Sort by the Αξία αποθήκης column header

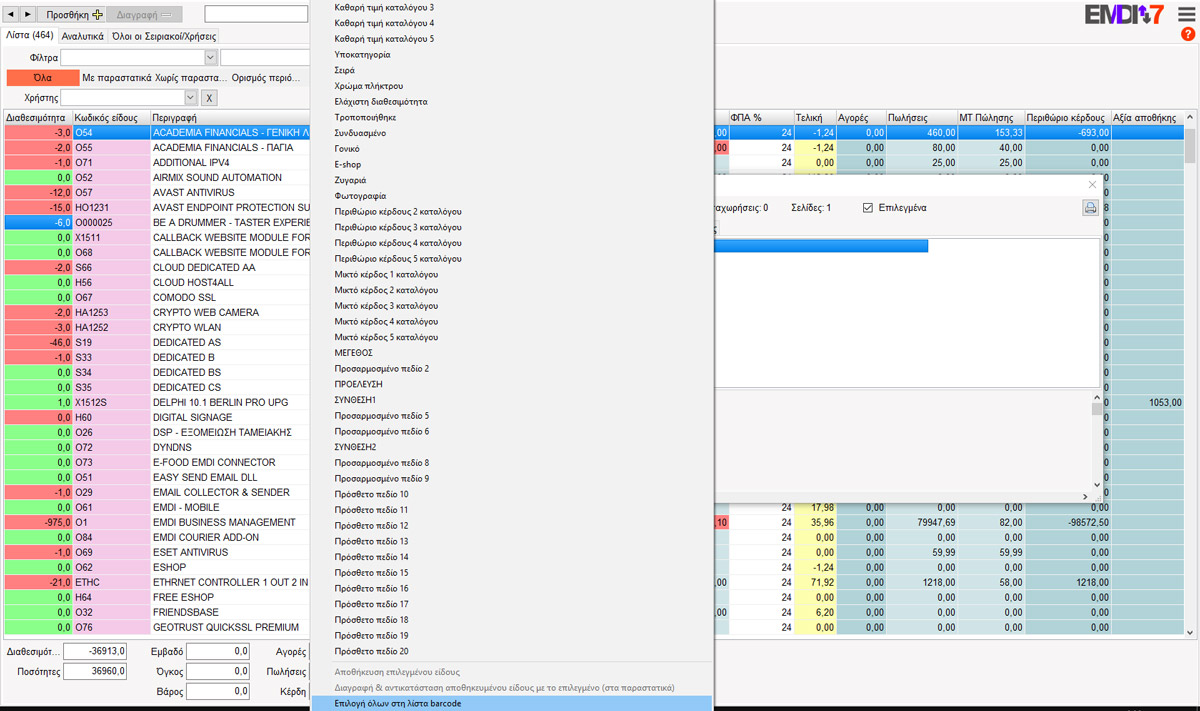(1147, 118)
